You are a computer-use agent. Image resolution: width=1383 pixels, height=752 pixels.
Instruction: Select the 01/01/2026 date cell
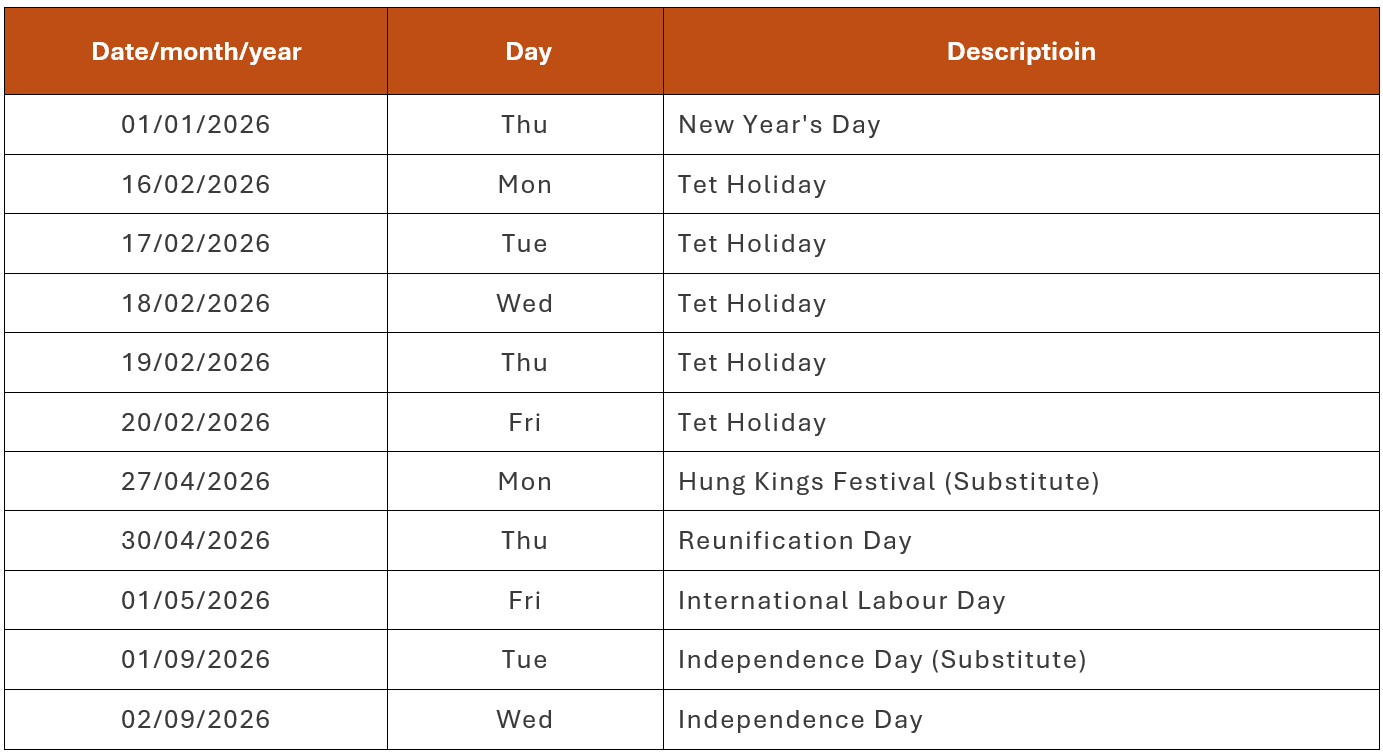pyautogui.click(x=196, y=125)
